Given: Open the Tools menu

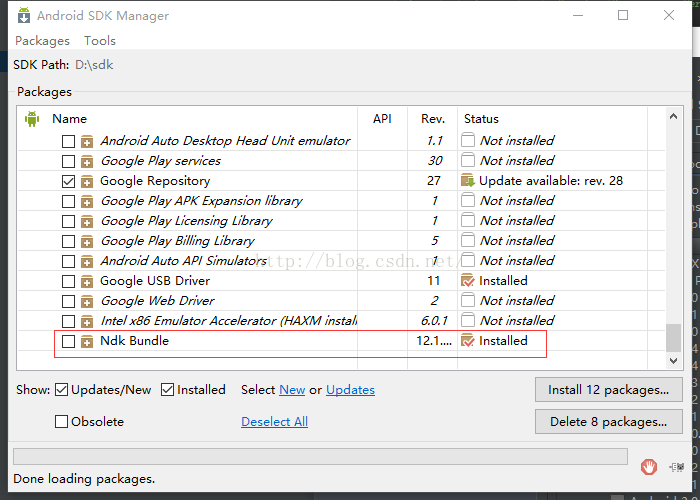Looking at the screenshot, I should tap(100, 41).
